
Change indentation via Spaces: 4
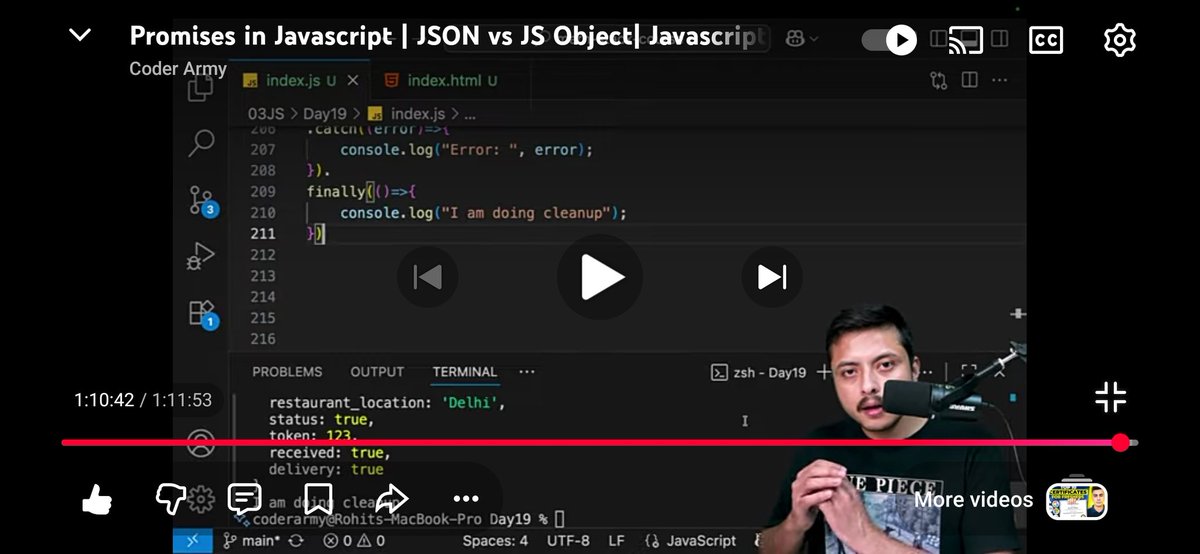495,540
